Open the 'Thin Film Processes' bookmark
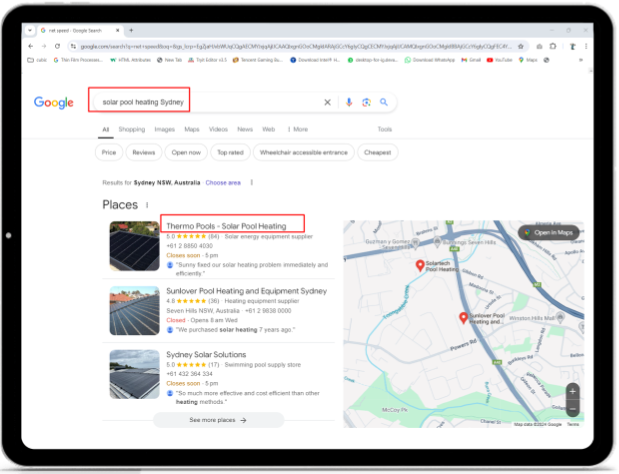Image resolution: width=619 pixels, height=474 pixels. 78,60
